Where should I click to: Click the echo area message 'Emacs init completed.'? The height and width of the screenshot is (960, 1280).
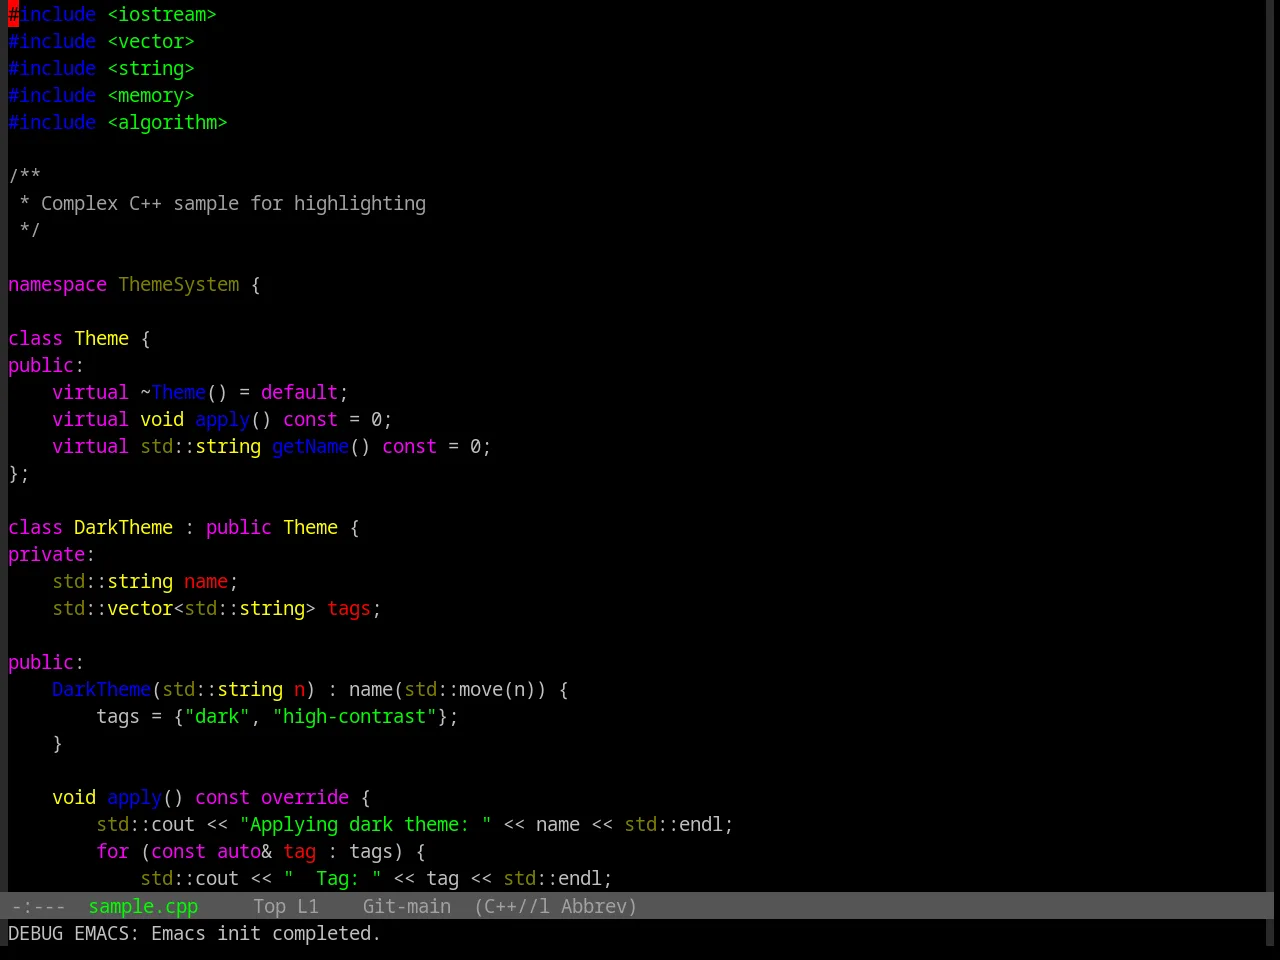click(x=266, y=933)
